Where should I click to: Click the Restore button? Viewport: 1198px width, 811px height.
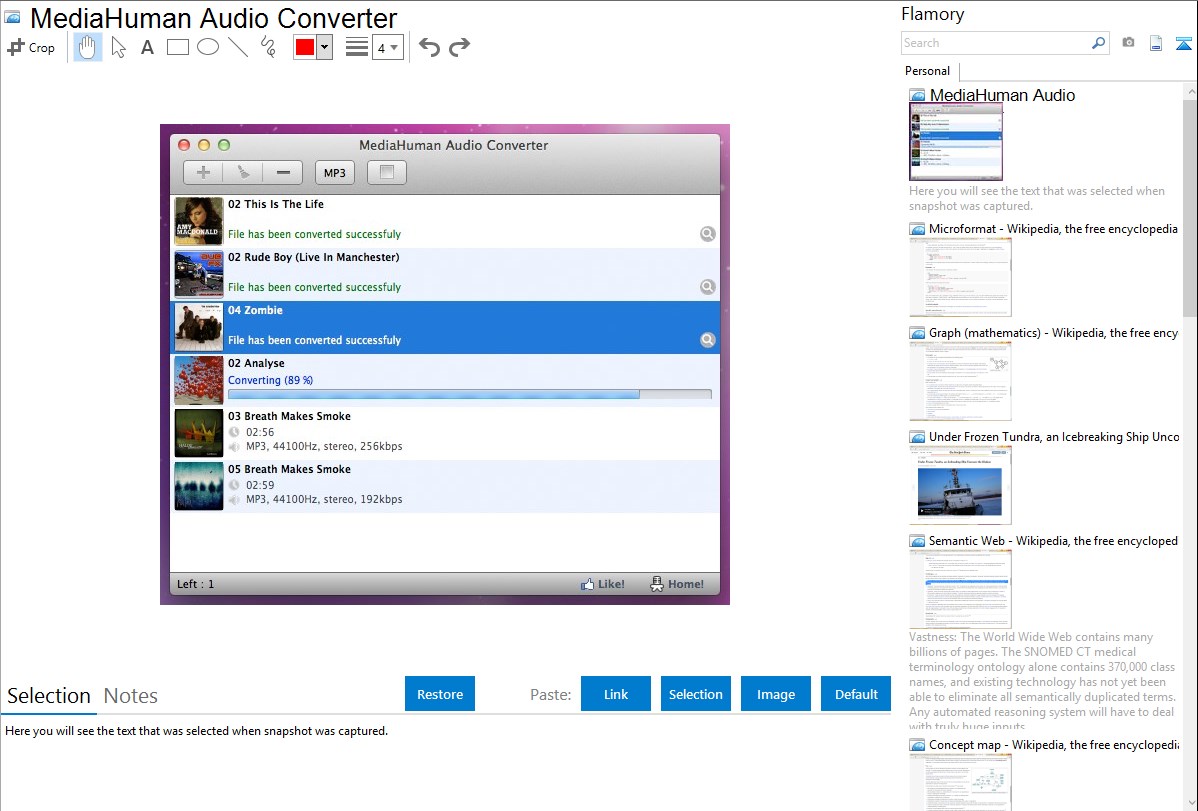440,694
